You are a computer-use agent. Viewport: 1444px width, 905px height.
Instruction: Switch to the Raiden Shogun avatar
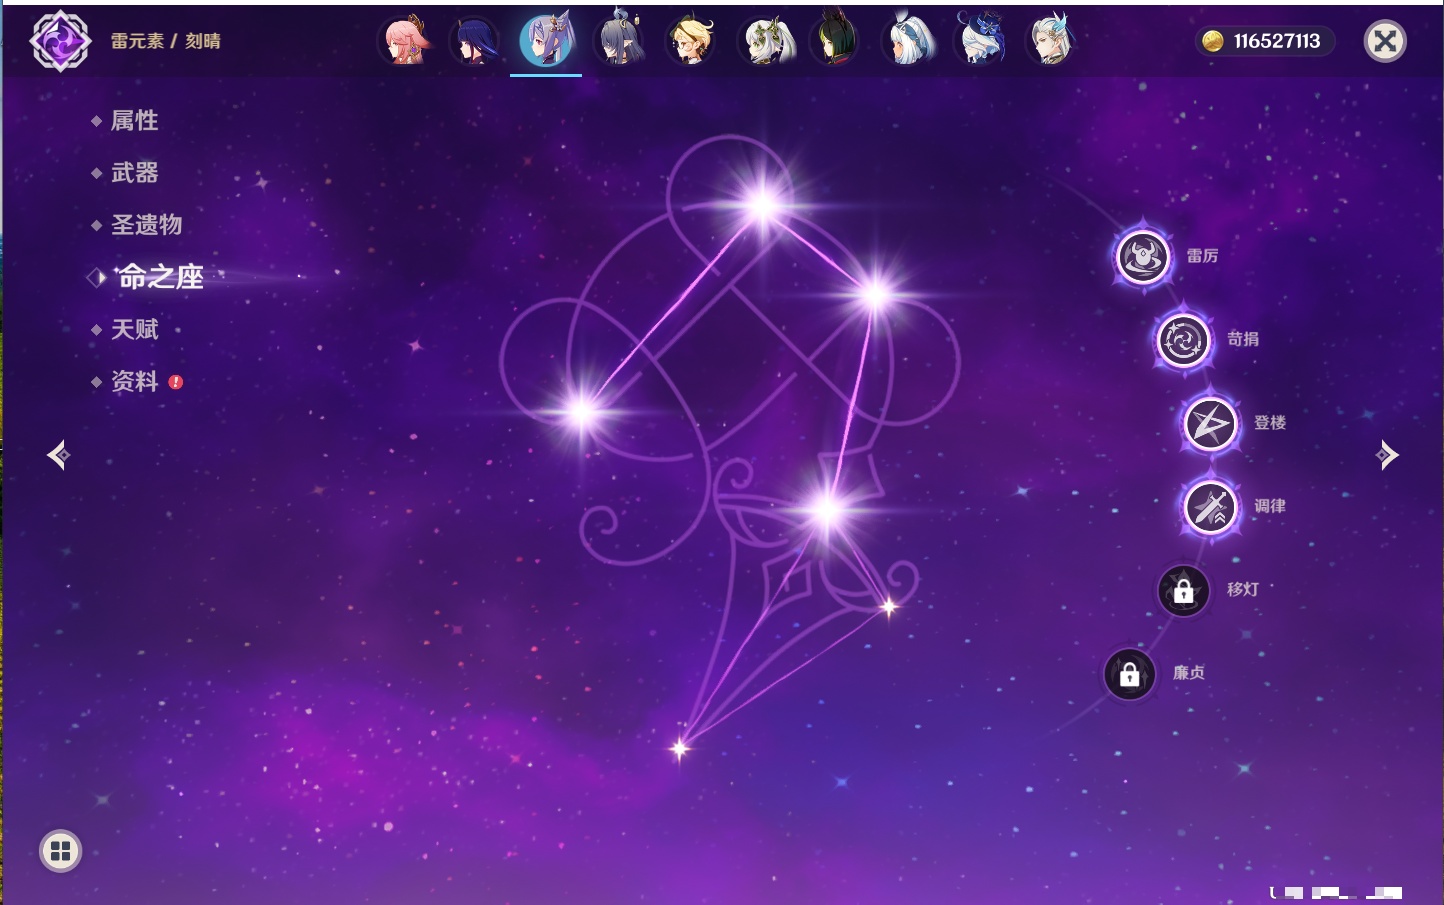click(474, 41)
